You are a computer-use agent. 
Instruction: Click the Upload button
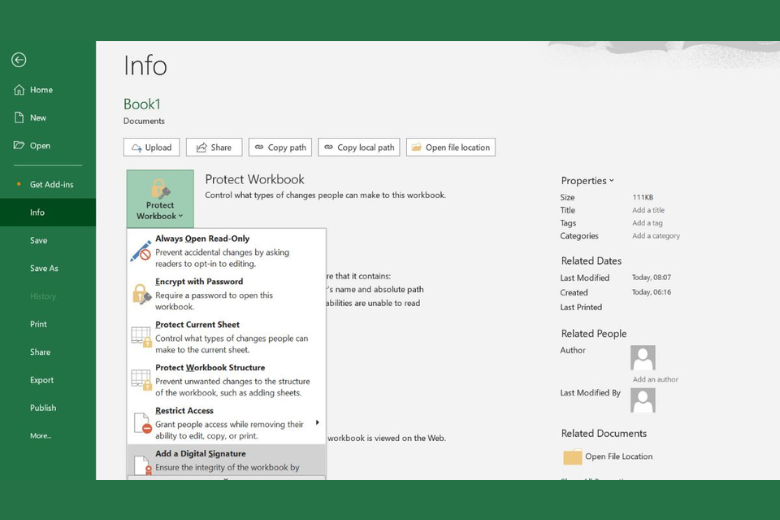151,147
